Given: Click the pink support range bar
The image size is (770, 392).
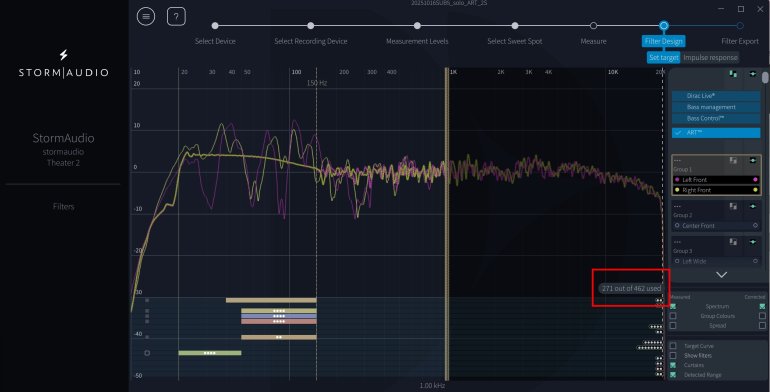Looking at the screenshot, I should click(279, 322).
